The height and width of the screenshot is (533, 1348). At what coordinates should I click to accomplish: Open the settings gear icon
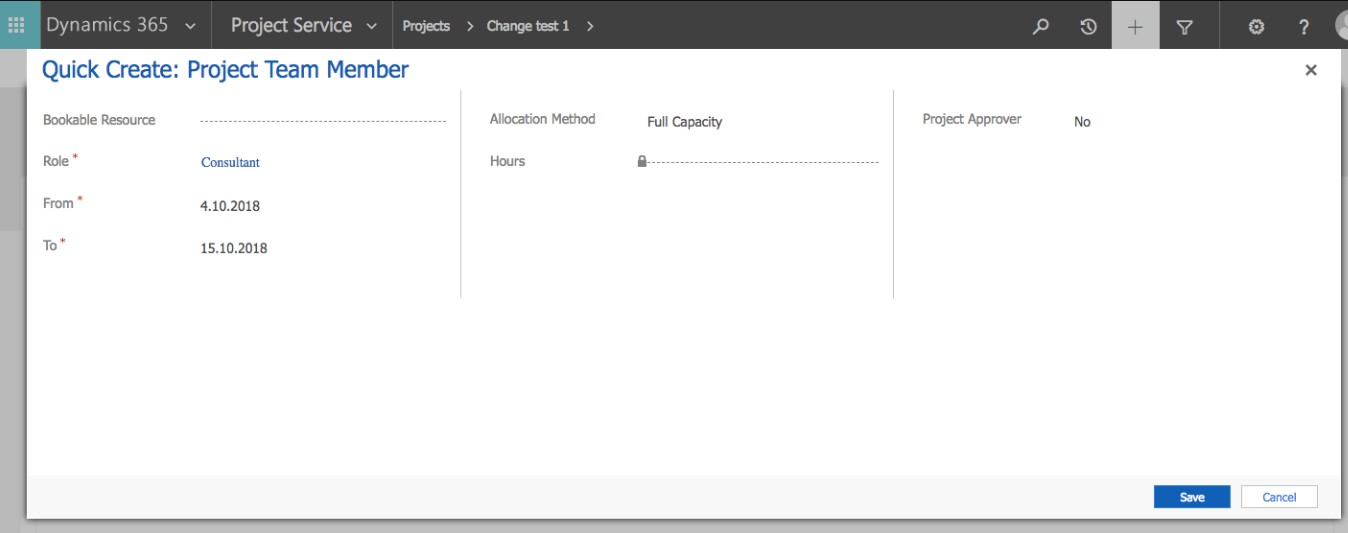tap(1256, 27)
